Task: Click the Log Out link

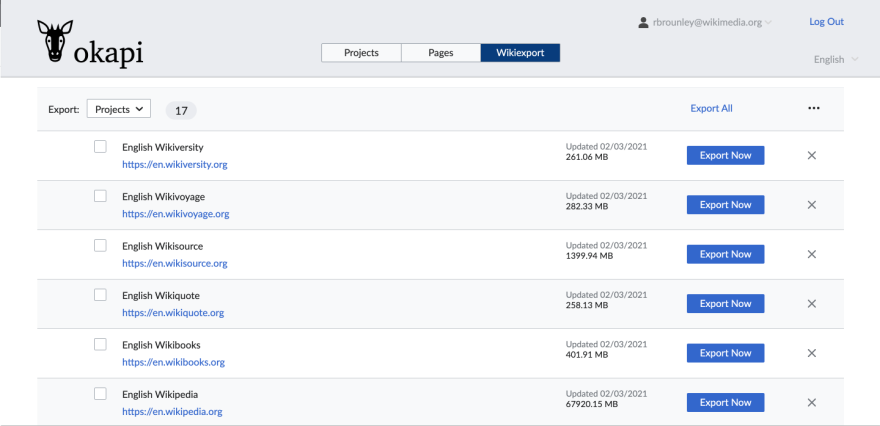Action: [826, 22]
